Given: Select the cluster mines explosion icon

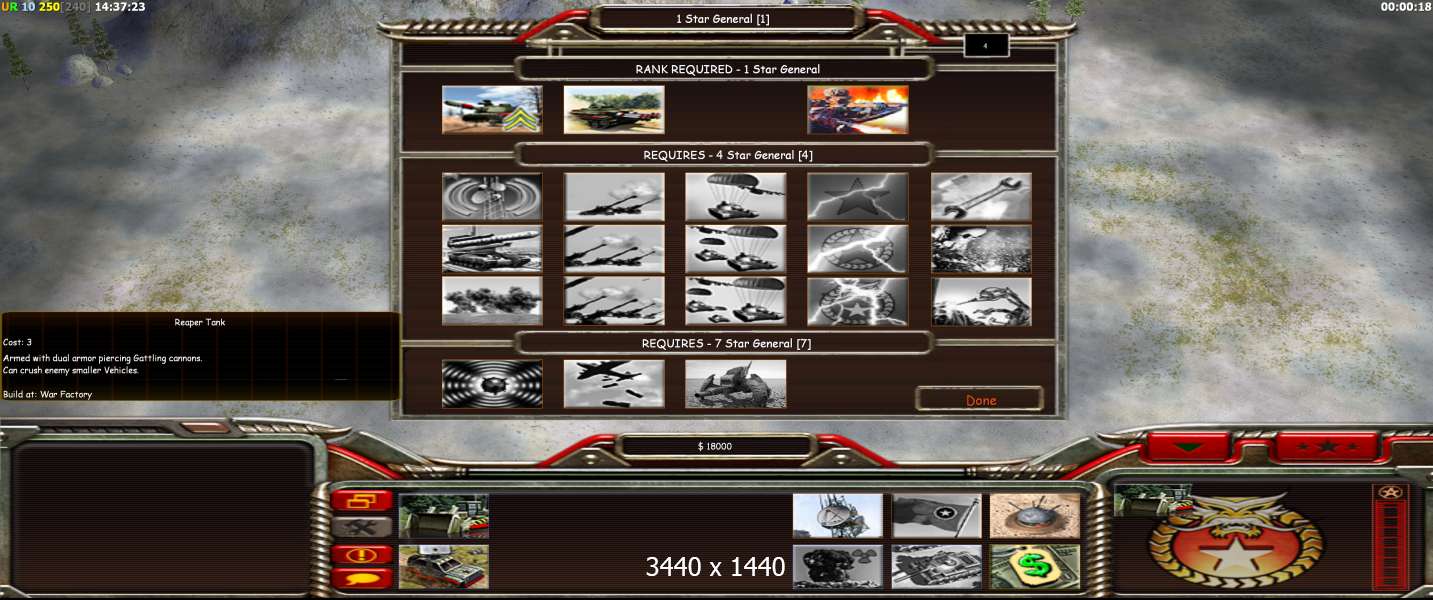Looking at the screenshot, I should (x=981, y=249).
